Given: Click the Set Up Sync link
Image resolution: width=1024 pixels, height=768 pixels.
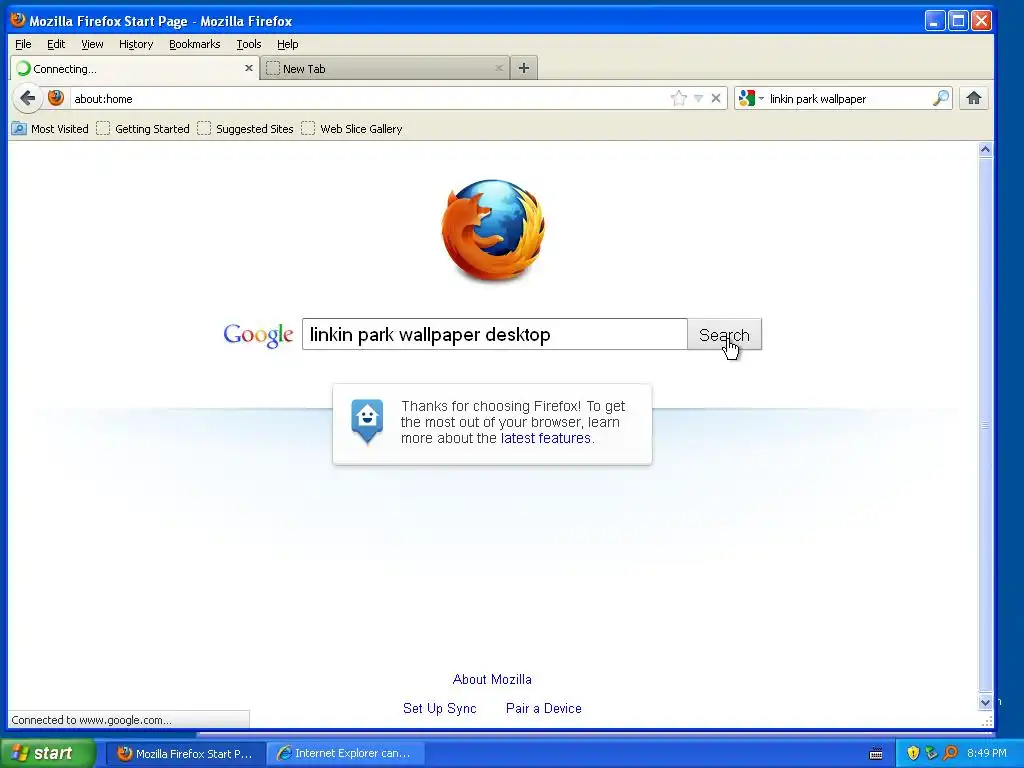Looking at the screenshot, I should (x=440, y=709).
